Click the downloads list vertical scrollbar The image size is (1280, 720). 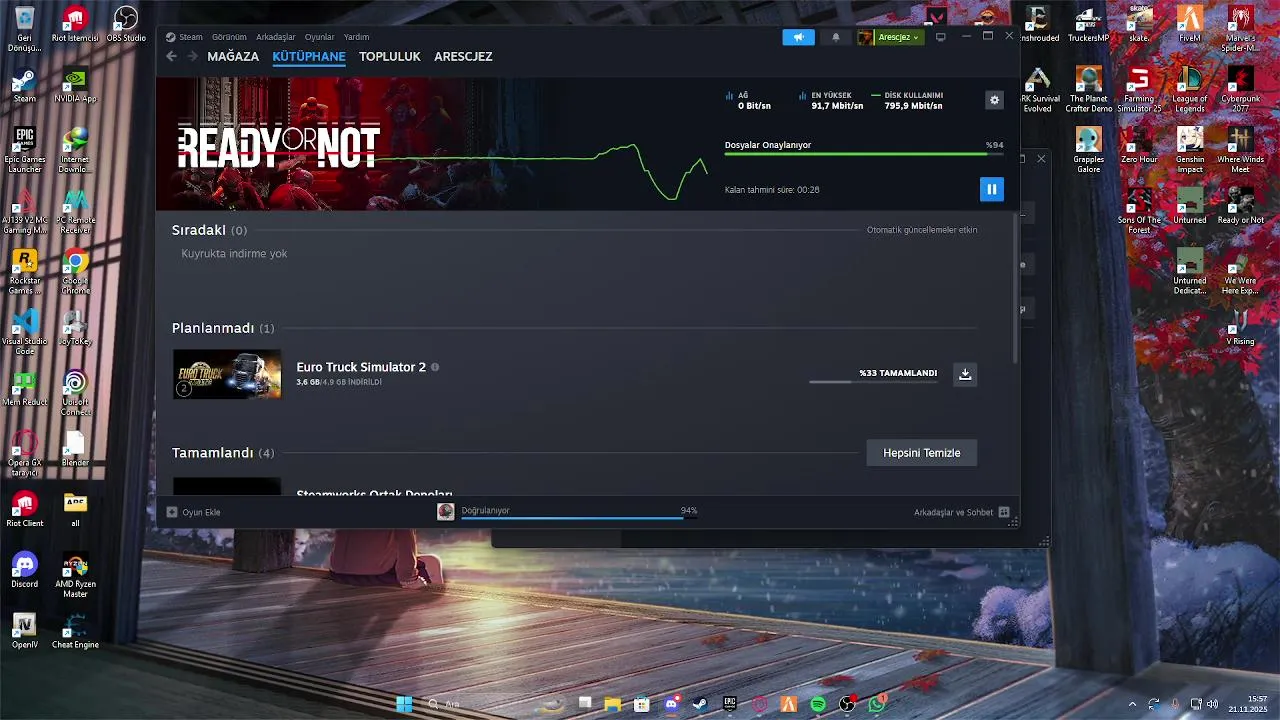pyautogui.click(x=1016, y=288)
